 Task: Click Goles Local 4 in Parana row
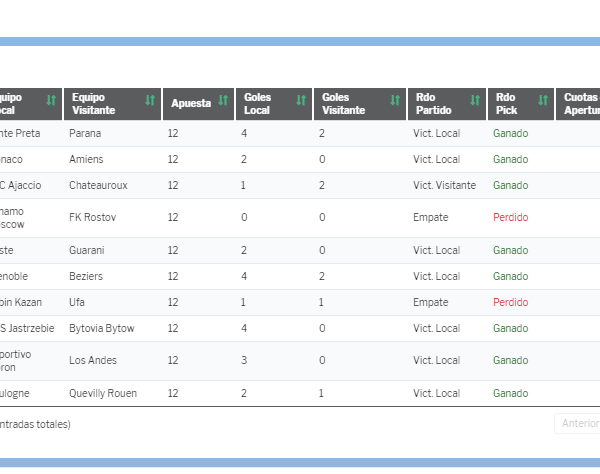point(244,133)
